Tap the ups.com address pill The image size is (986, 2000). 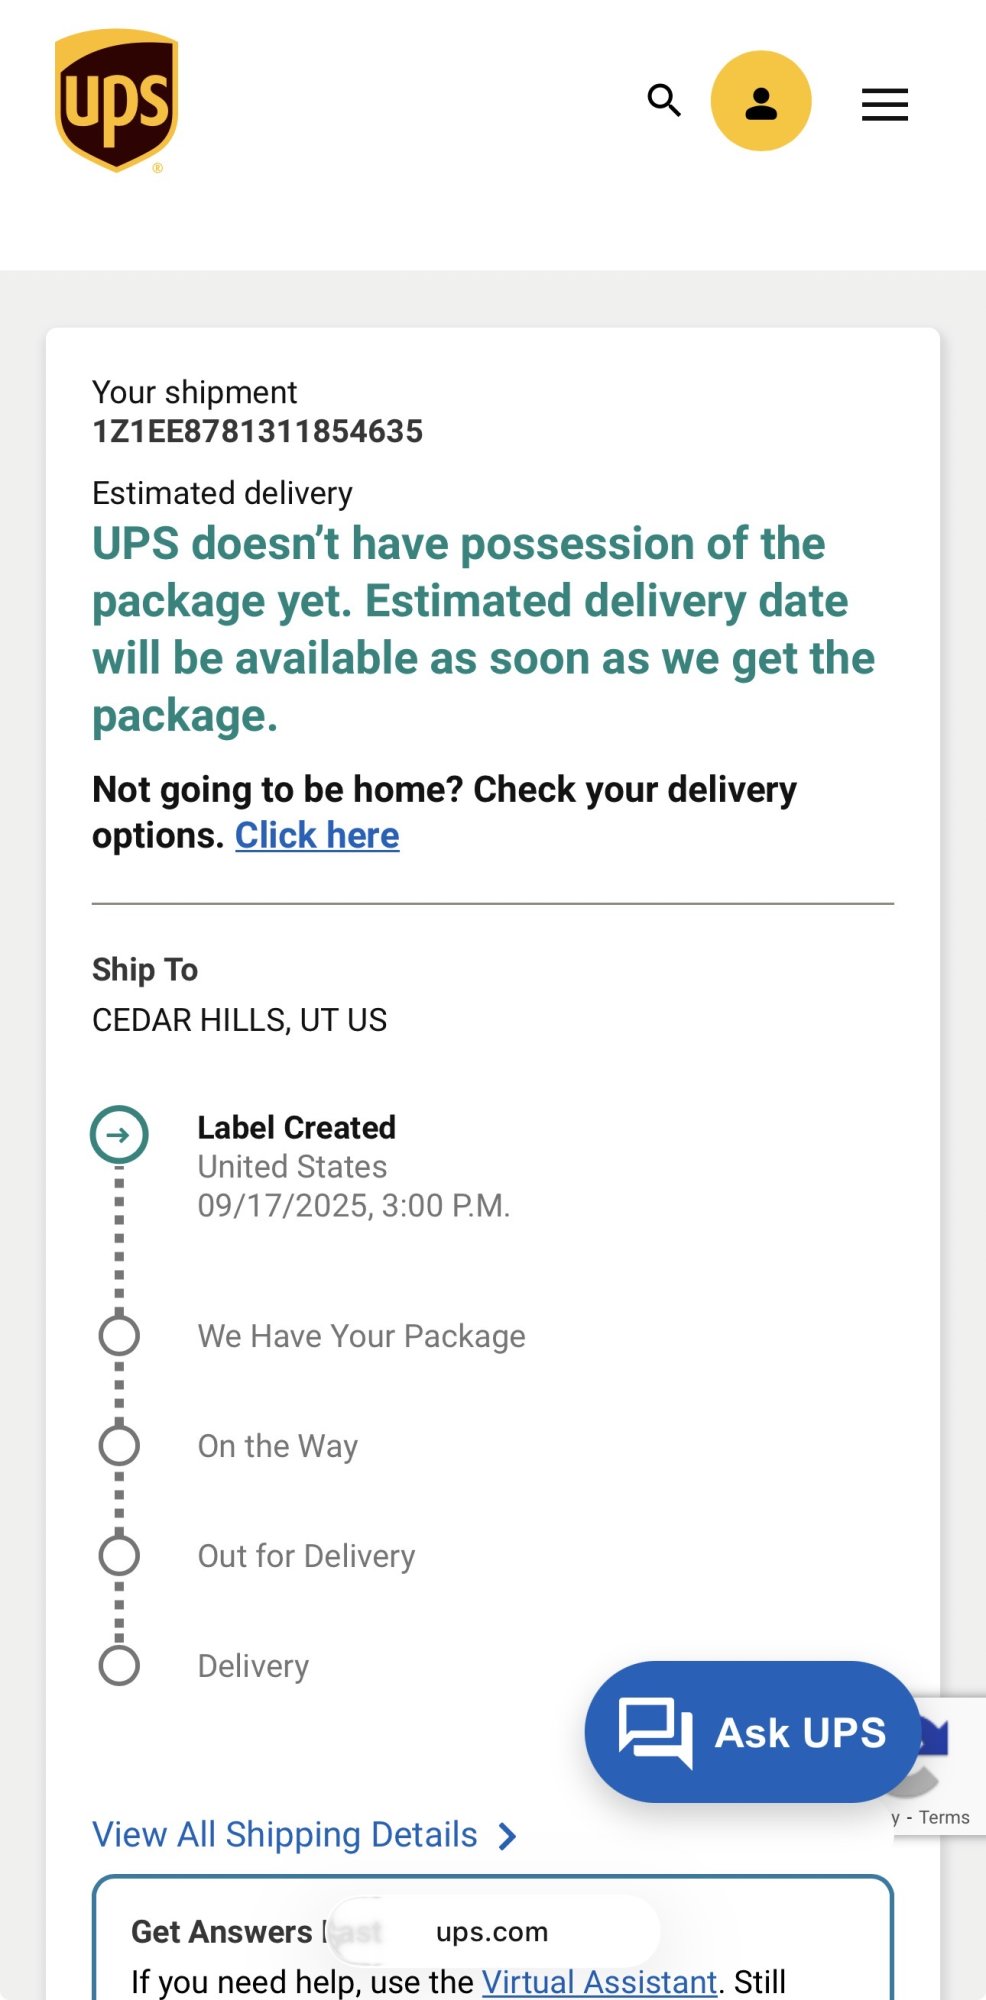click(492, 1932)
